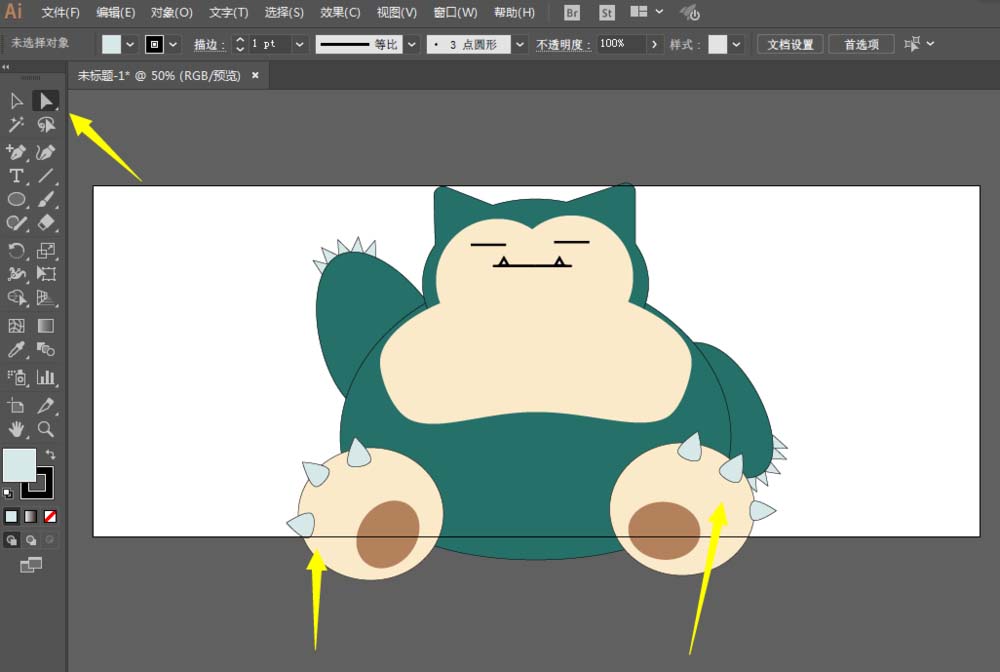Screen dimensions: 1000x672
Task: Open the change screen mode button
Action: pos(31,564)
